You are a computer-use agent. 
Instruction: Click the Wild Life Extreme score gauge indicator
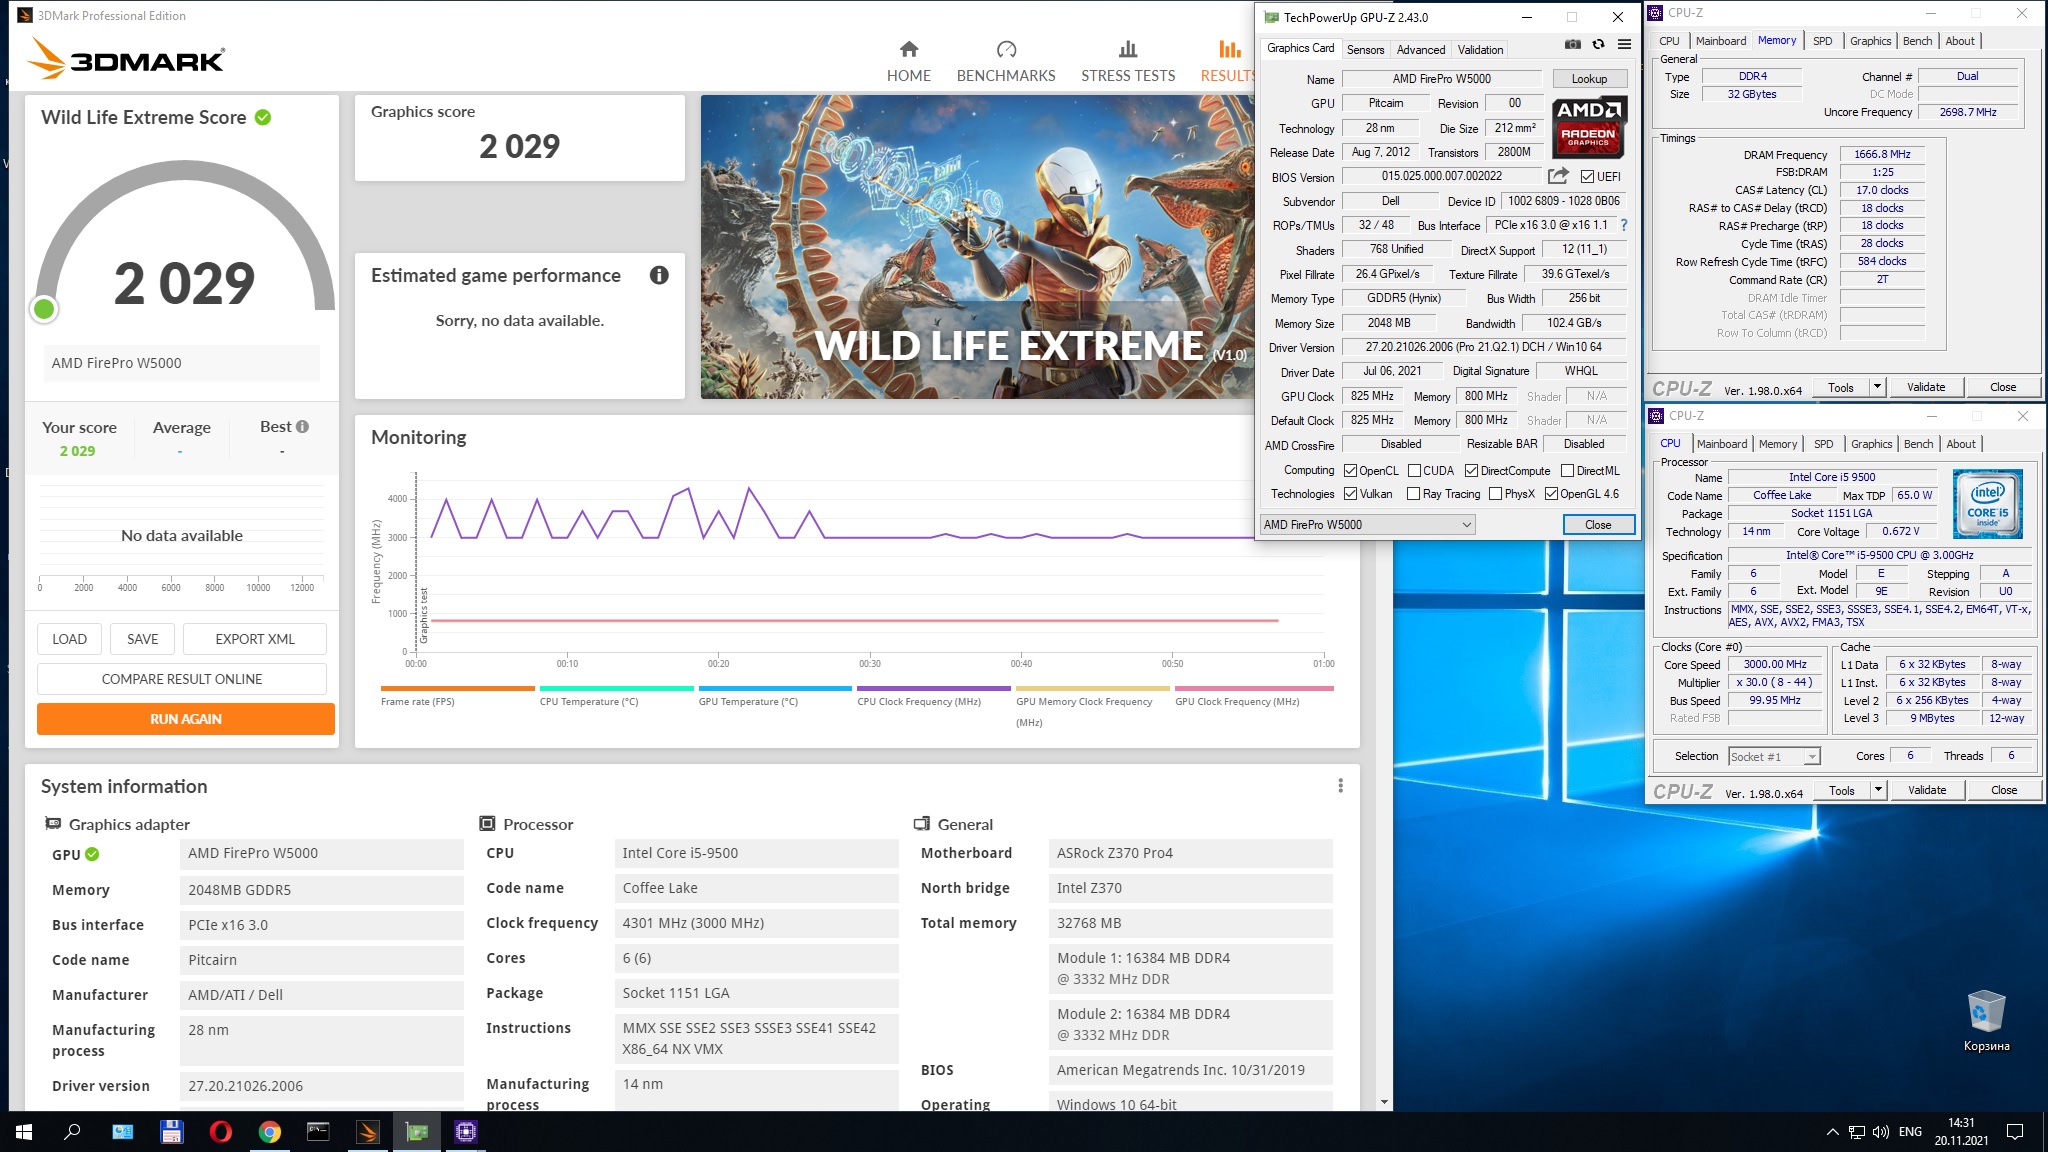click(44, 309)
